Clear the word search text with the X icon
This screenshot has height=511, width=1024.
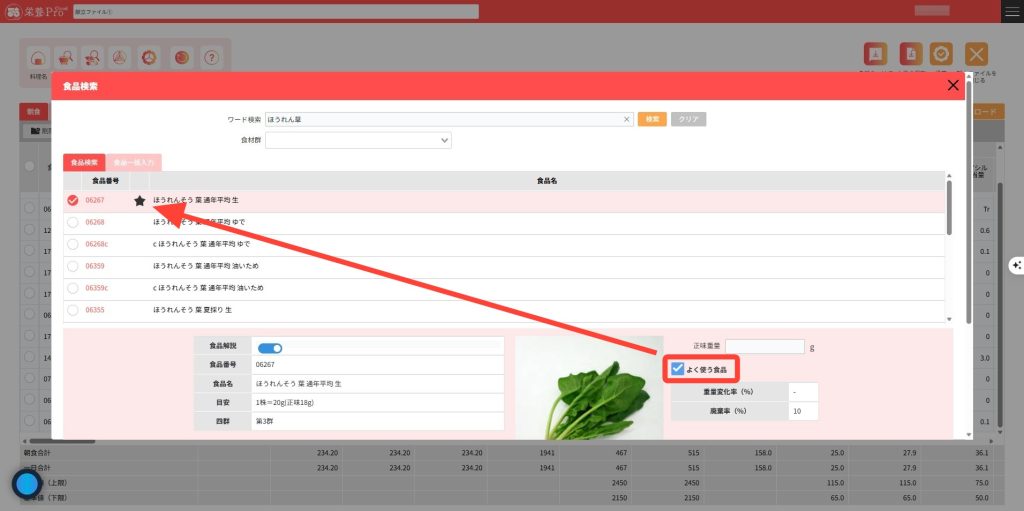coord(627,119)
